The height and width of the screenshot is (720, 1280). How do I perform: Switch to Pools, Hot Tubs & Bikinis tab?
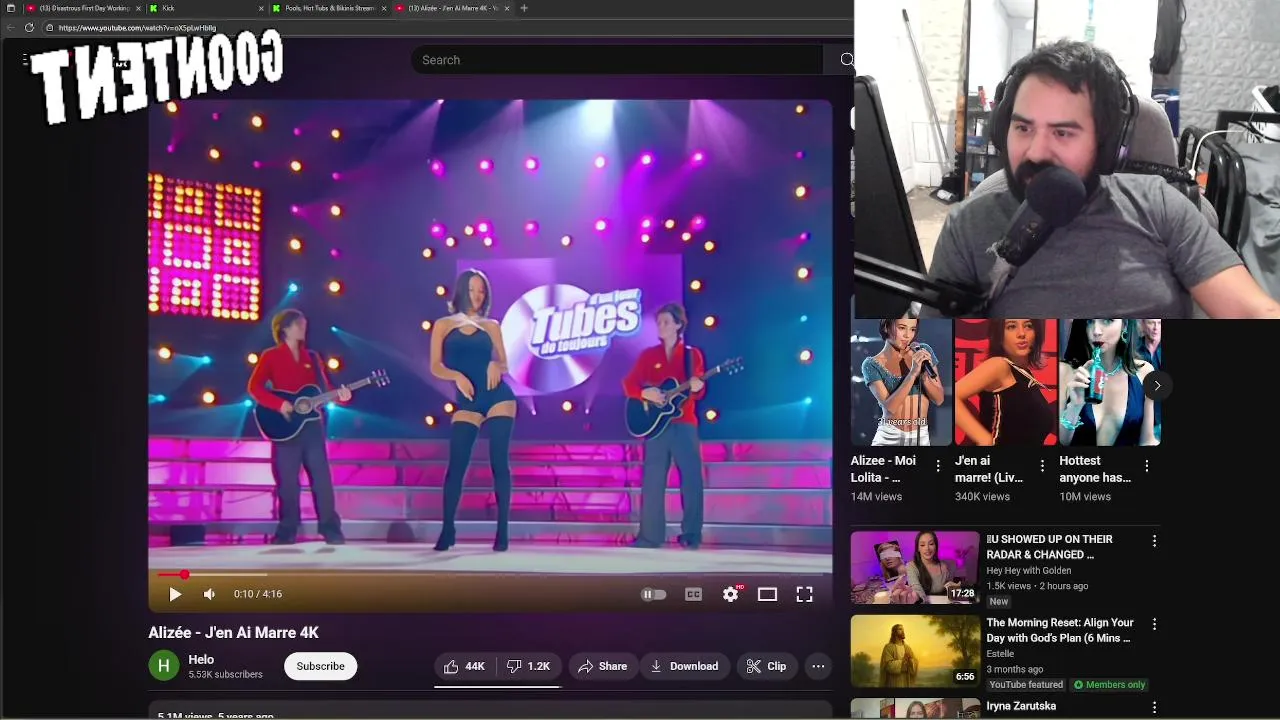click(328, 8)
